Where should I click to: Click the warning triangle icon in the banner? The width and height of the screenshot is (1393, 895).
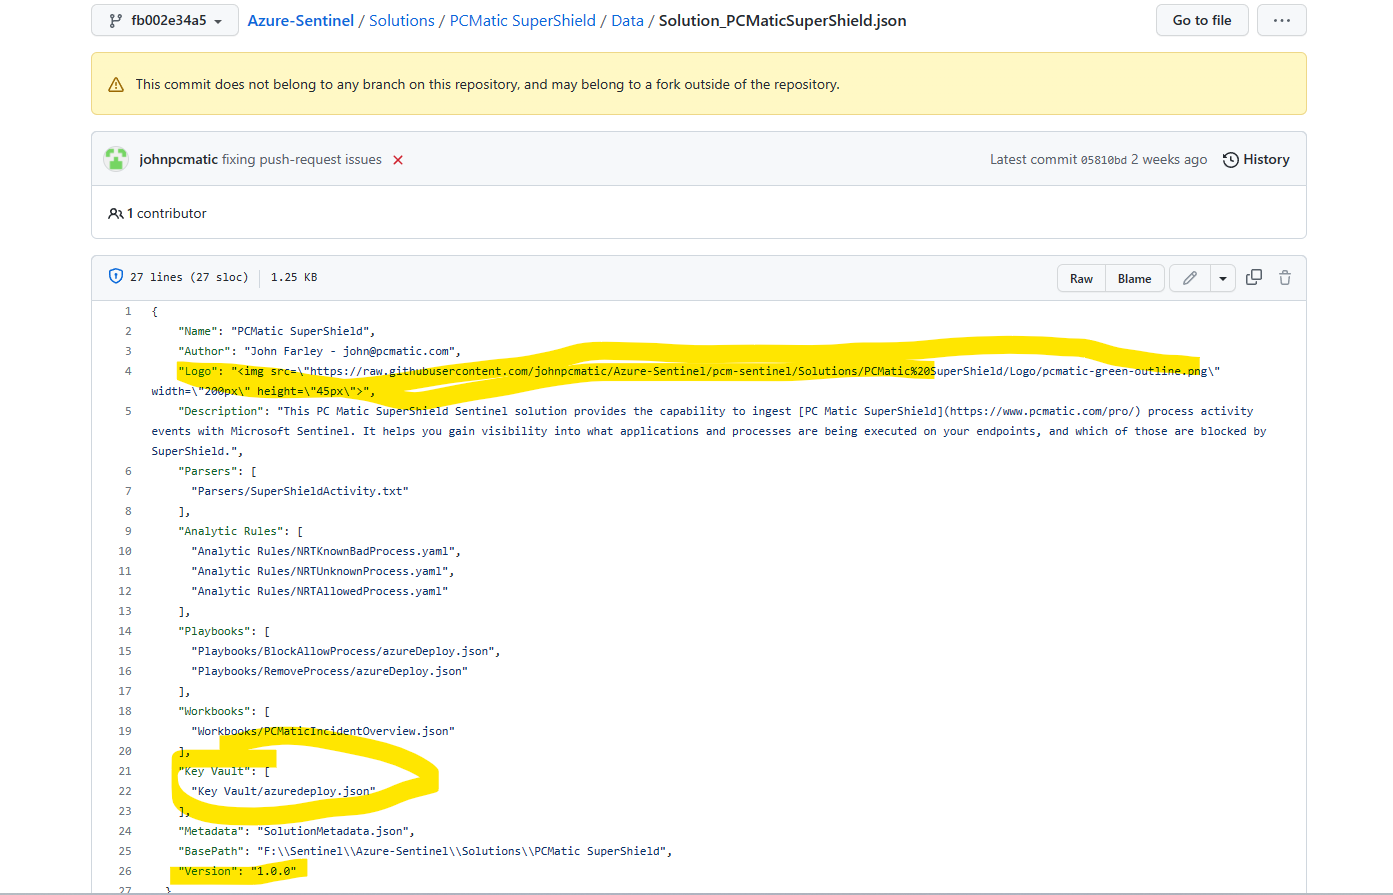[x=116, y=85]
